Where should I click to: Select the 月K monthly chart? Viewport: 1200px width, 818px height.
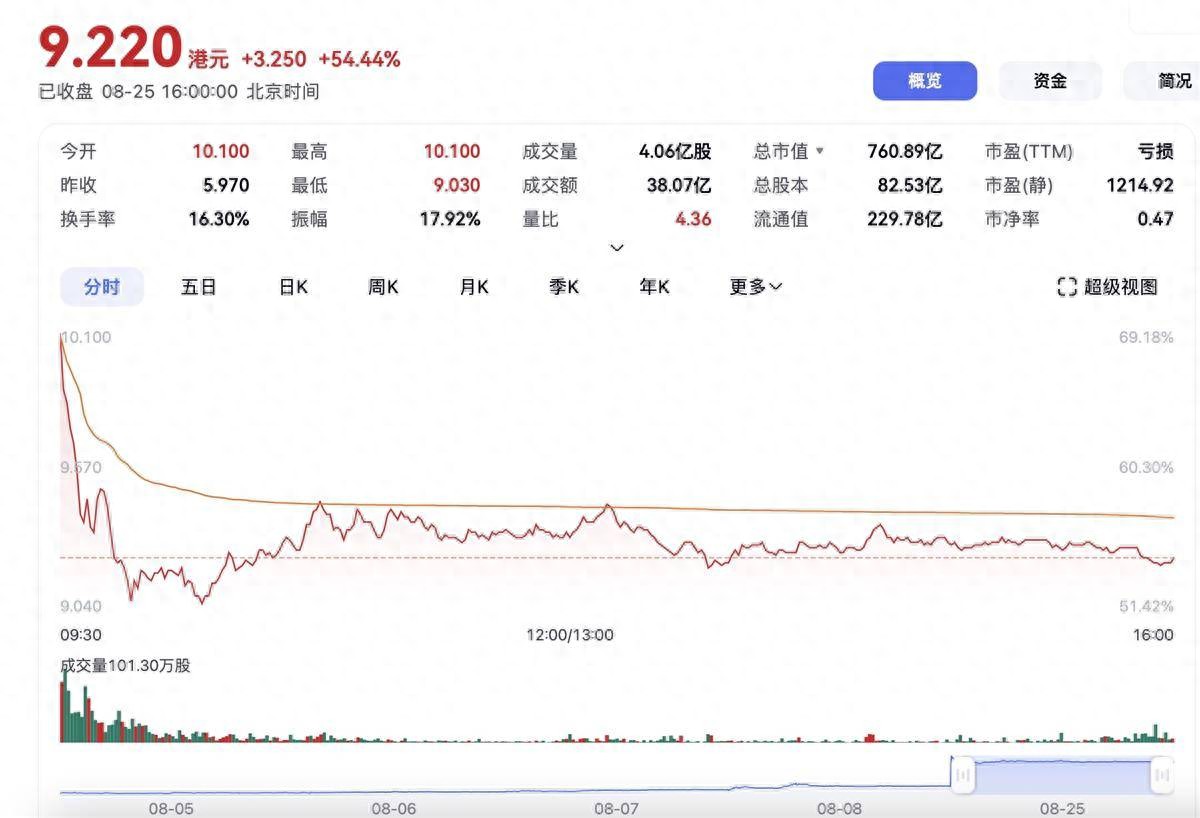(x=473, y=287)
